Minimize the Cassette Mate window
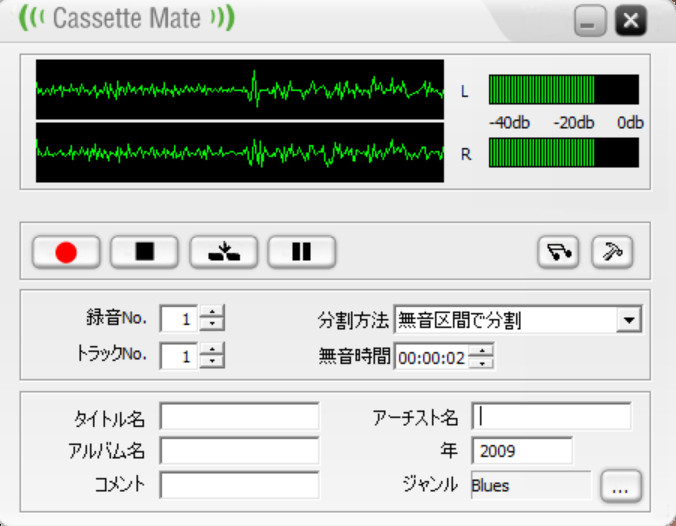 [x=591, y=21]
